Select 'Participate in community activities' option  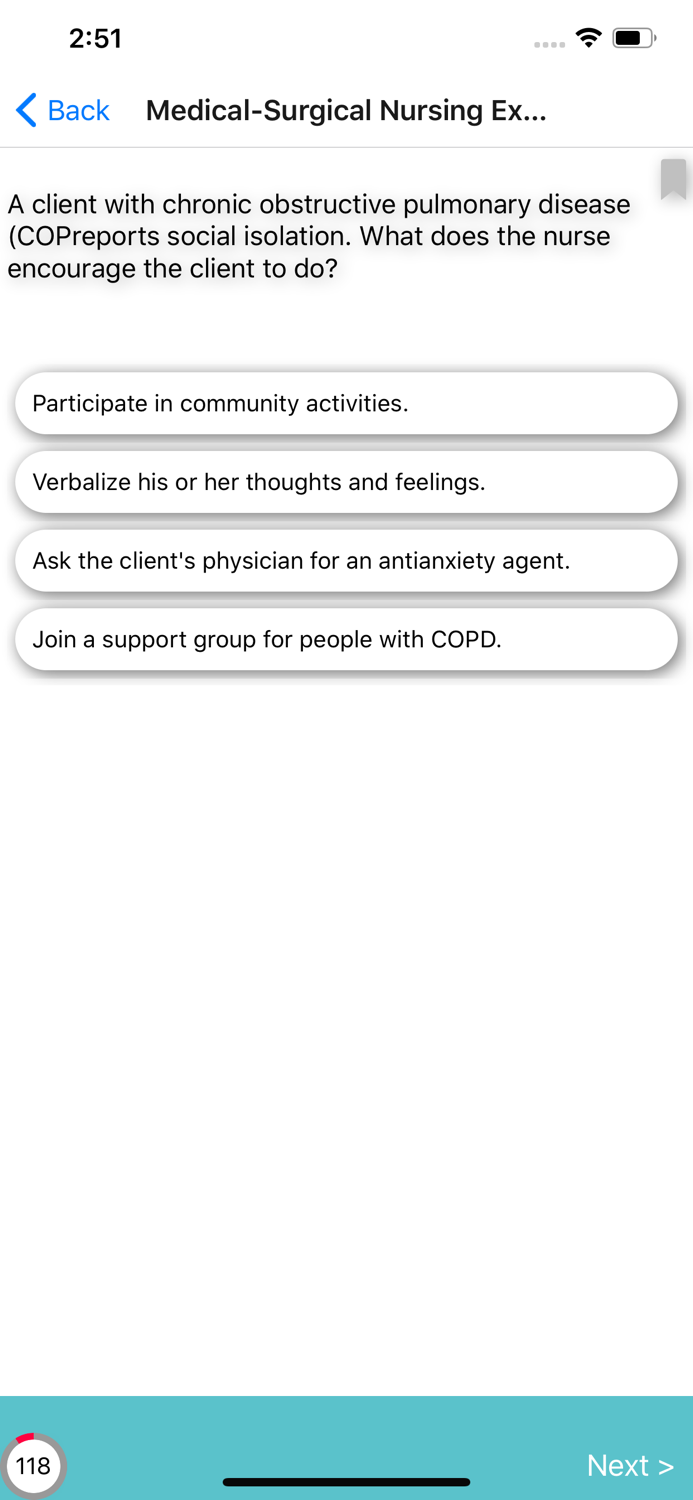tap(346, 403)
